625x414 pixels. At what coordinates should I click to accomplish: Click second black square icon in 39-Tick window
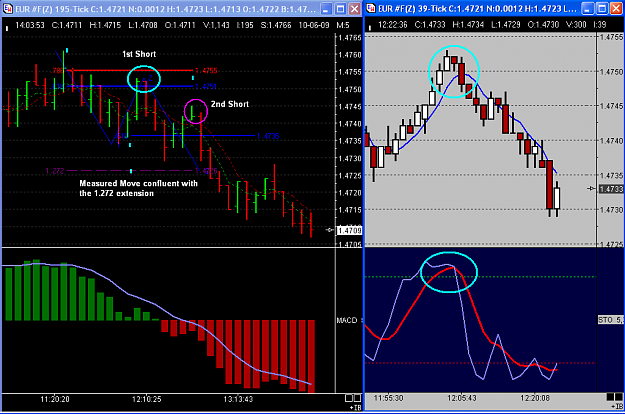[619, 396]
